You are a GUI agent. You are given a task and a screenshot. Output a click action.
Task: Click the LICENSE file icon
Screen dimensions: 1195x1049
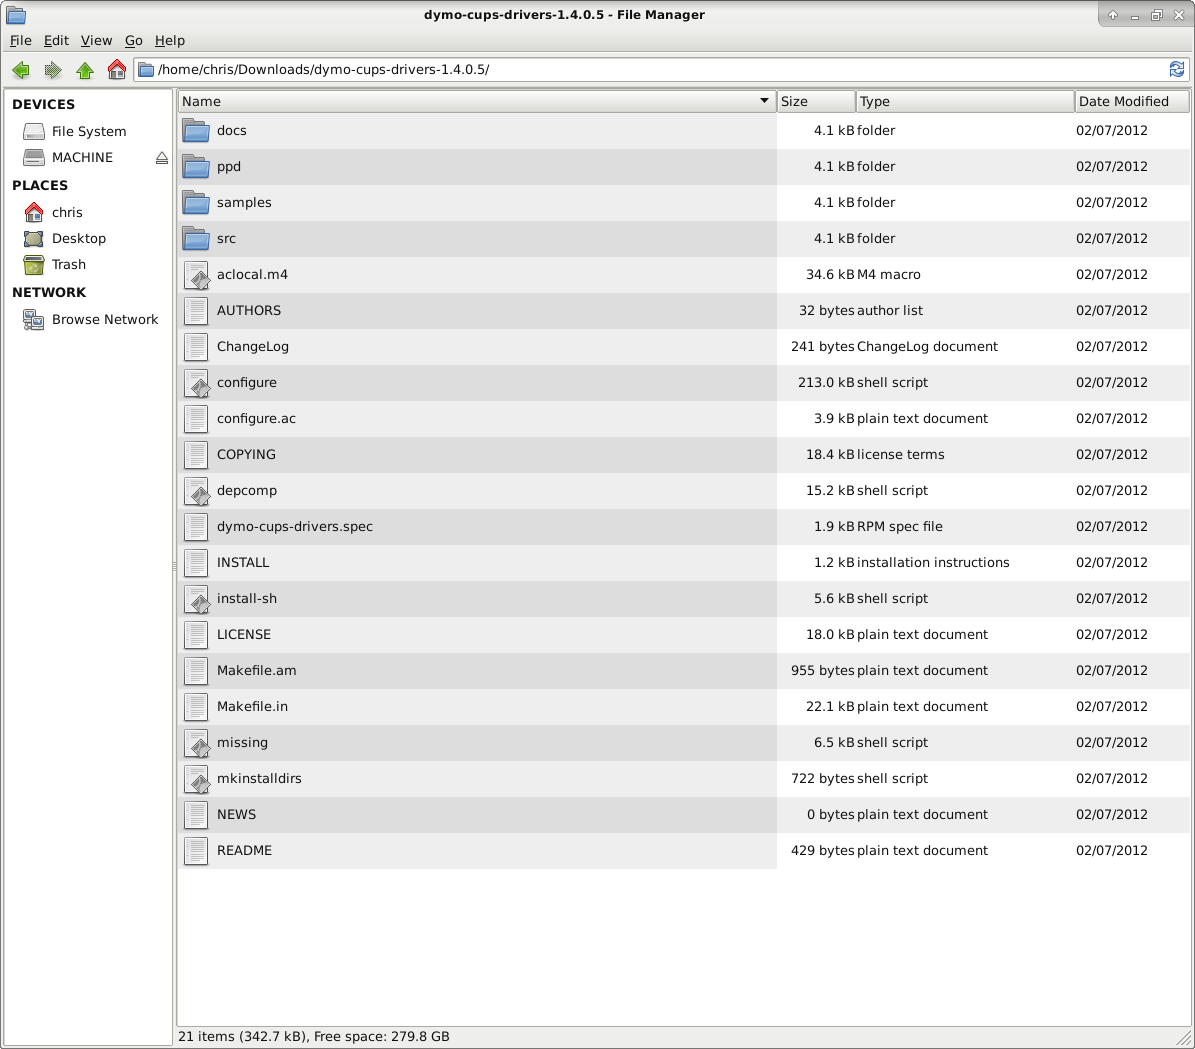[x=197, y=634]
